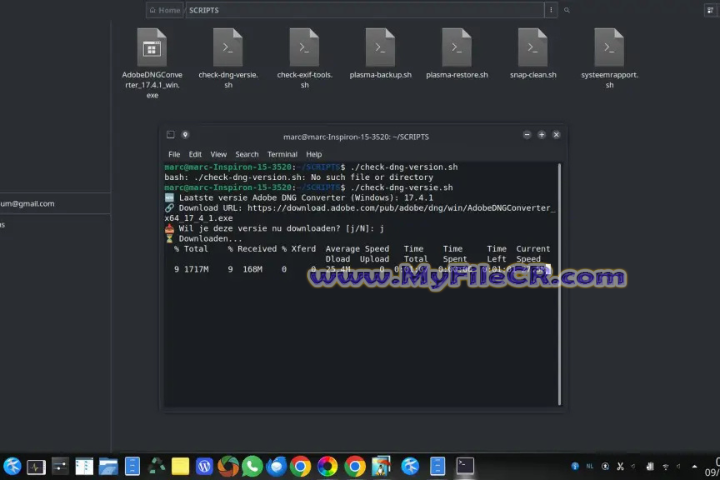Open the terminal File menu
Viewport: 720px width, 480px height.
tap(174, 154)
